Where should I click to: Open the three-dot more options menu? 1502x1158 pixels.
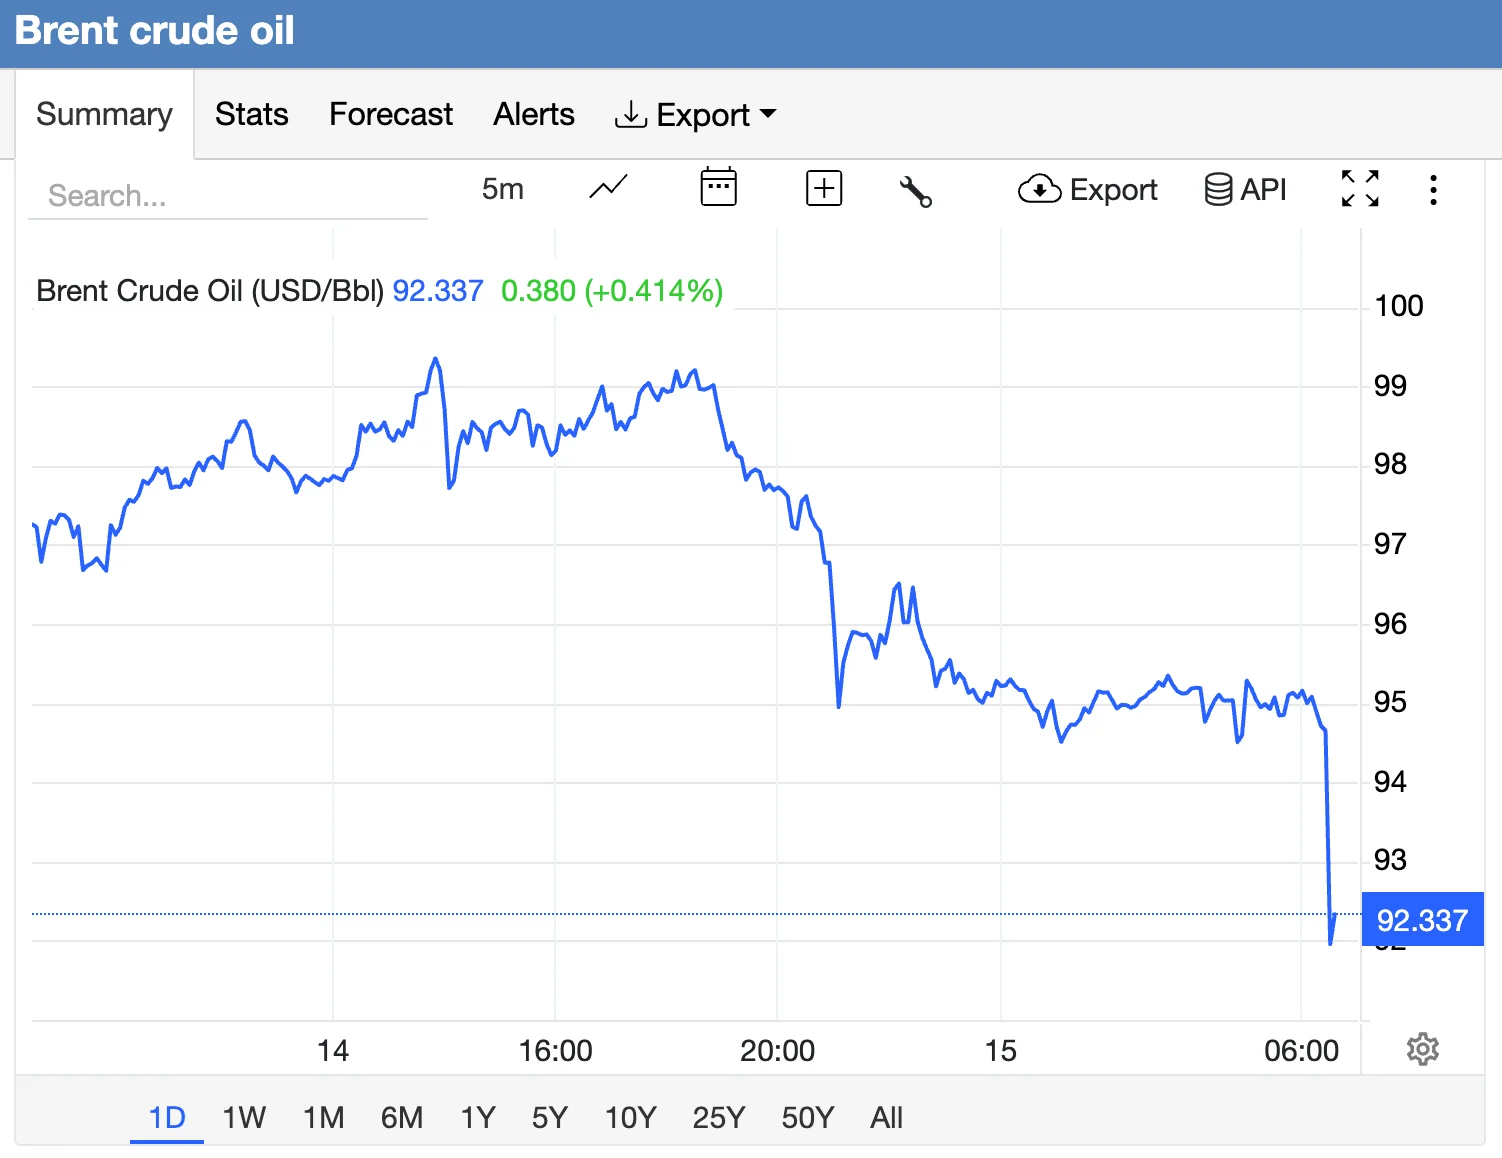(1433, 189)
